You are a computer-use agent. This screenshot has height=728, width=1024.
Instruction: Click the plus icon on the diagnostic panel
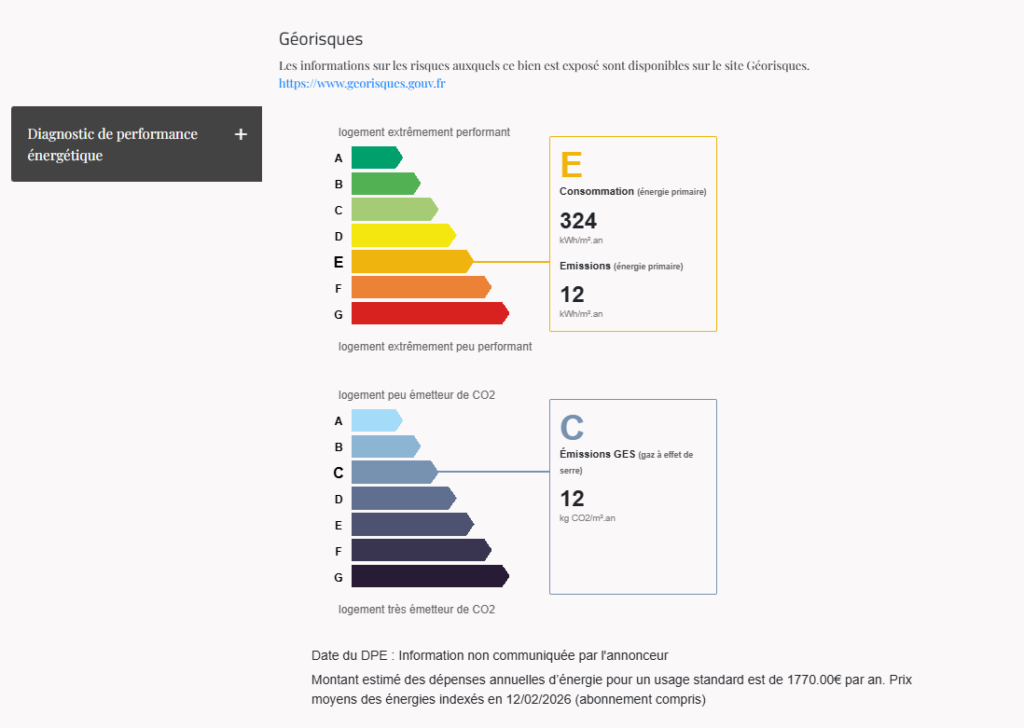click(x=240, y=135)
